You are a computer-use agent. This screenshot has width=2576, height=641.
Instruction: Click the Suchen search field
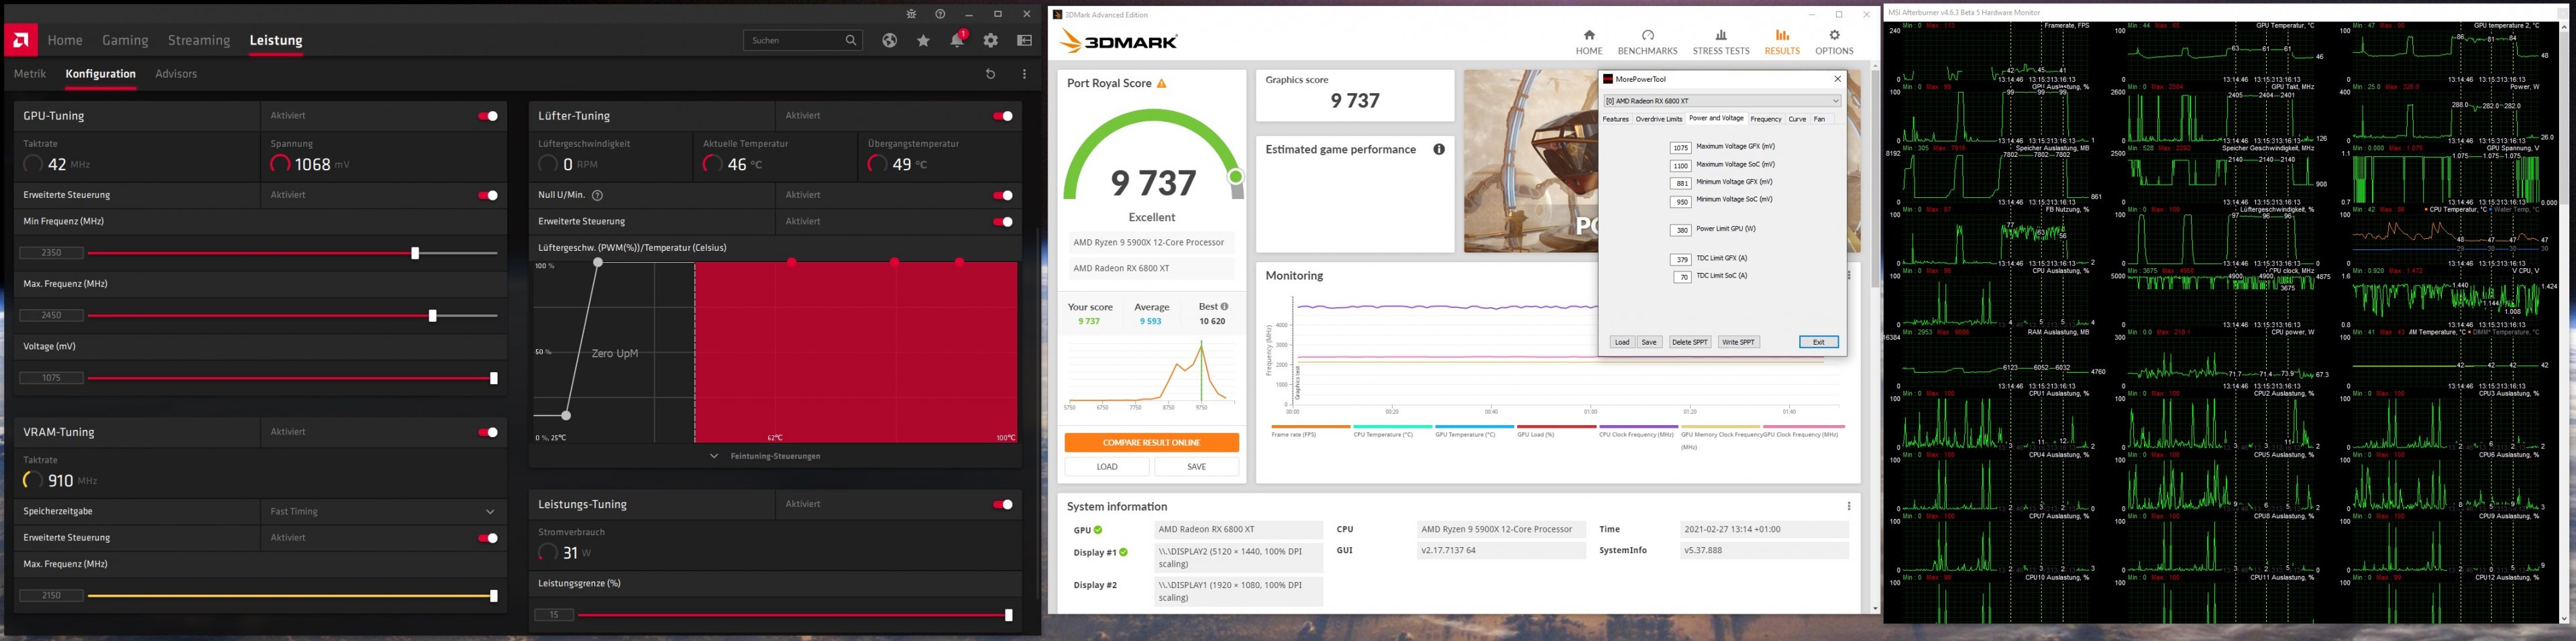coord(803,40)
